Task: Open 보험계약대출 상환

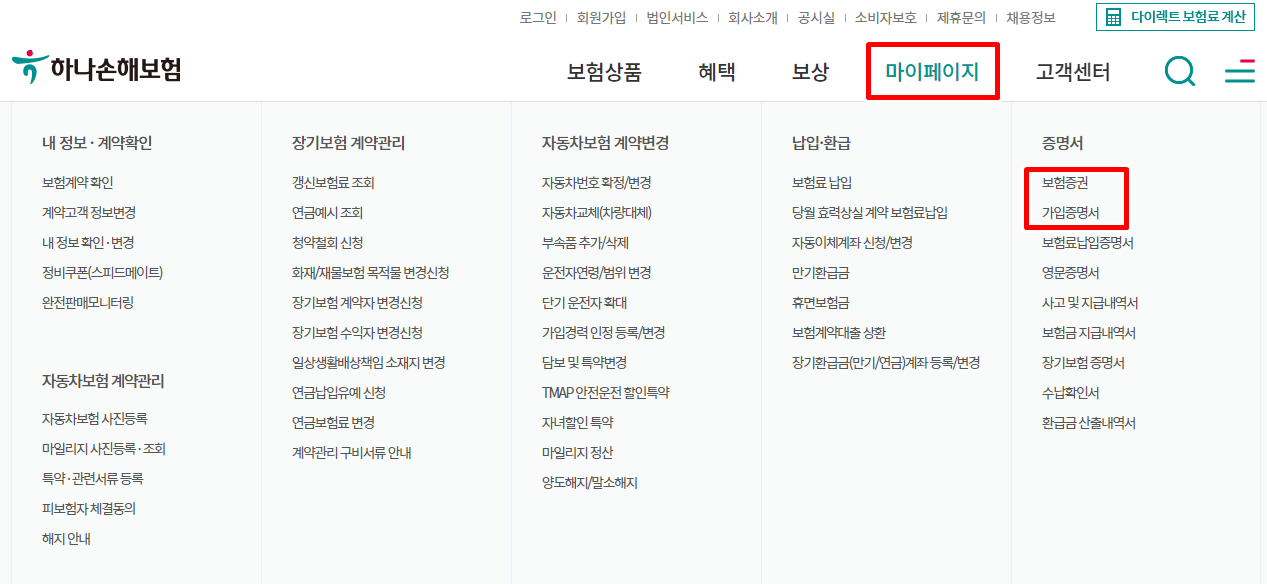Action: click(839, 333)
